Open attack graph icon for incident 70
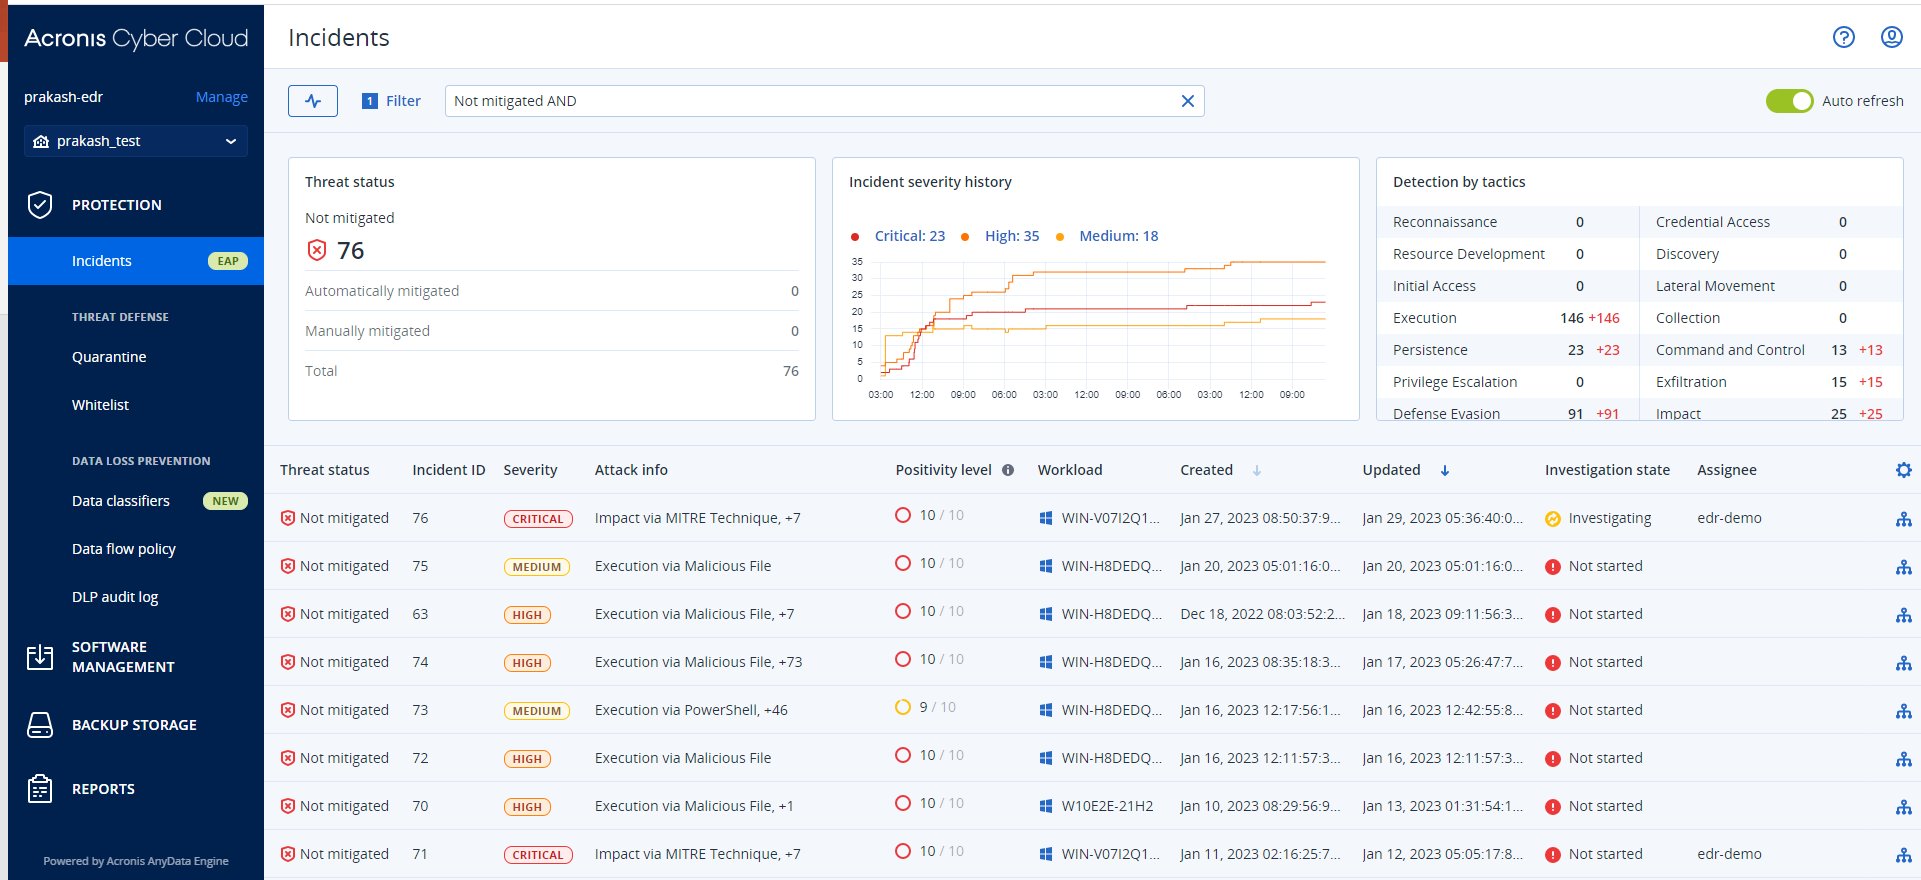 click(1903, 807)
